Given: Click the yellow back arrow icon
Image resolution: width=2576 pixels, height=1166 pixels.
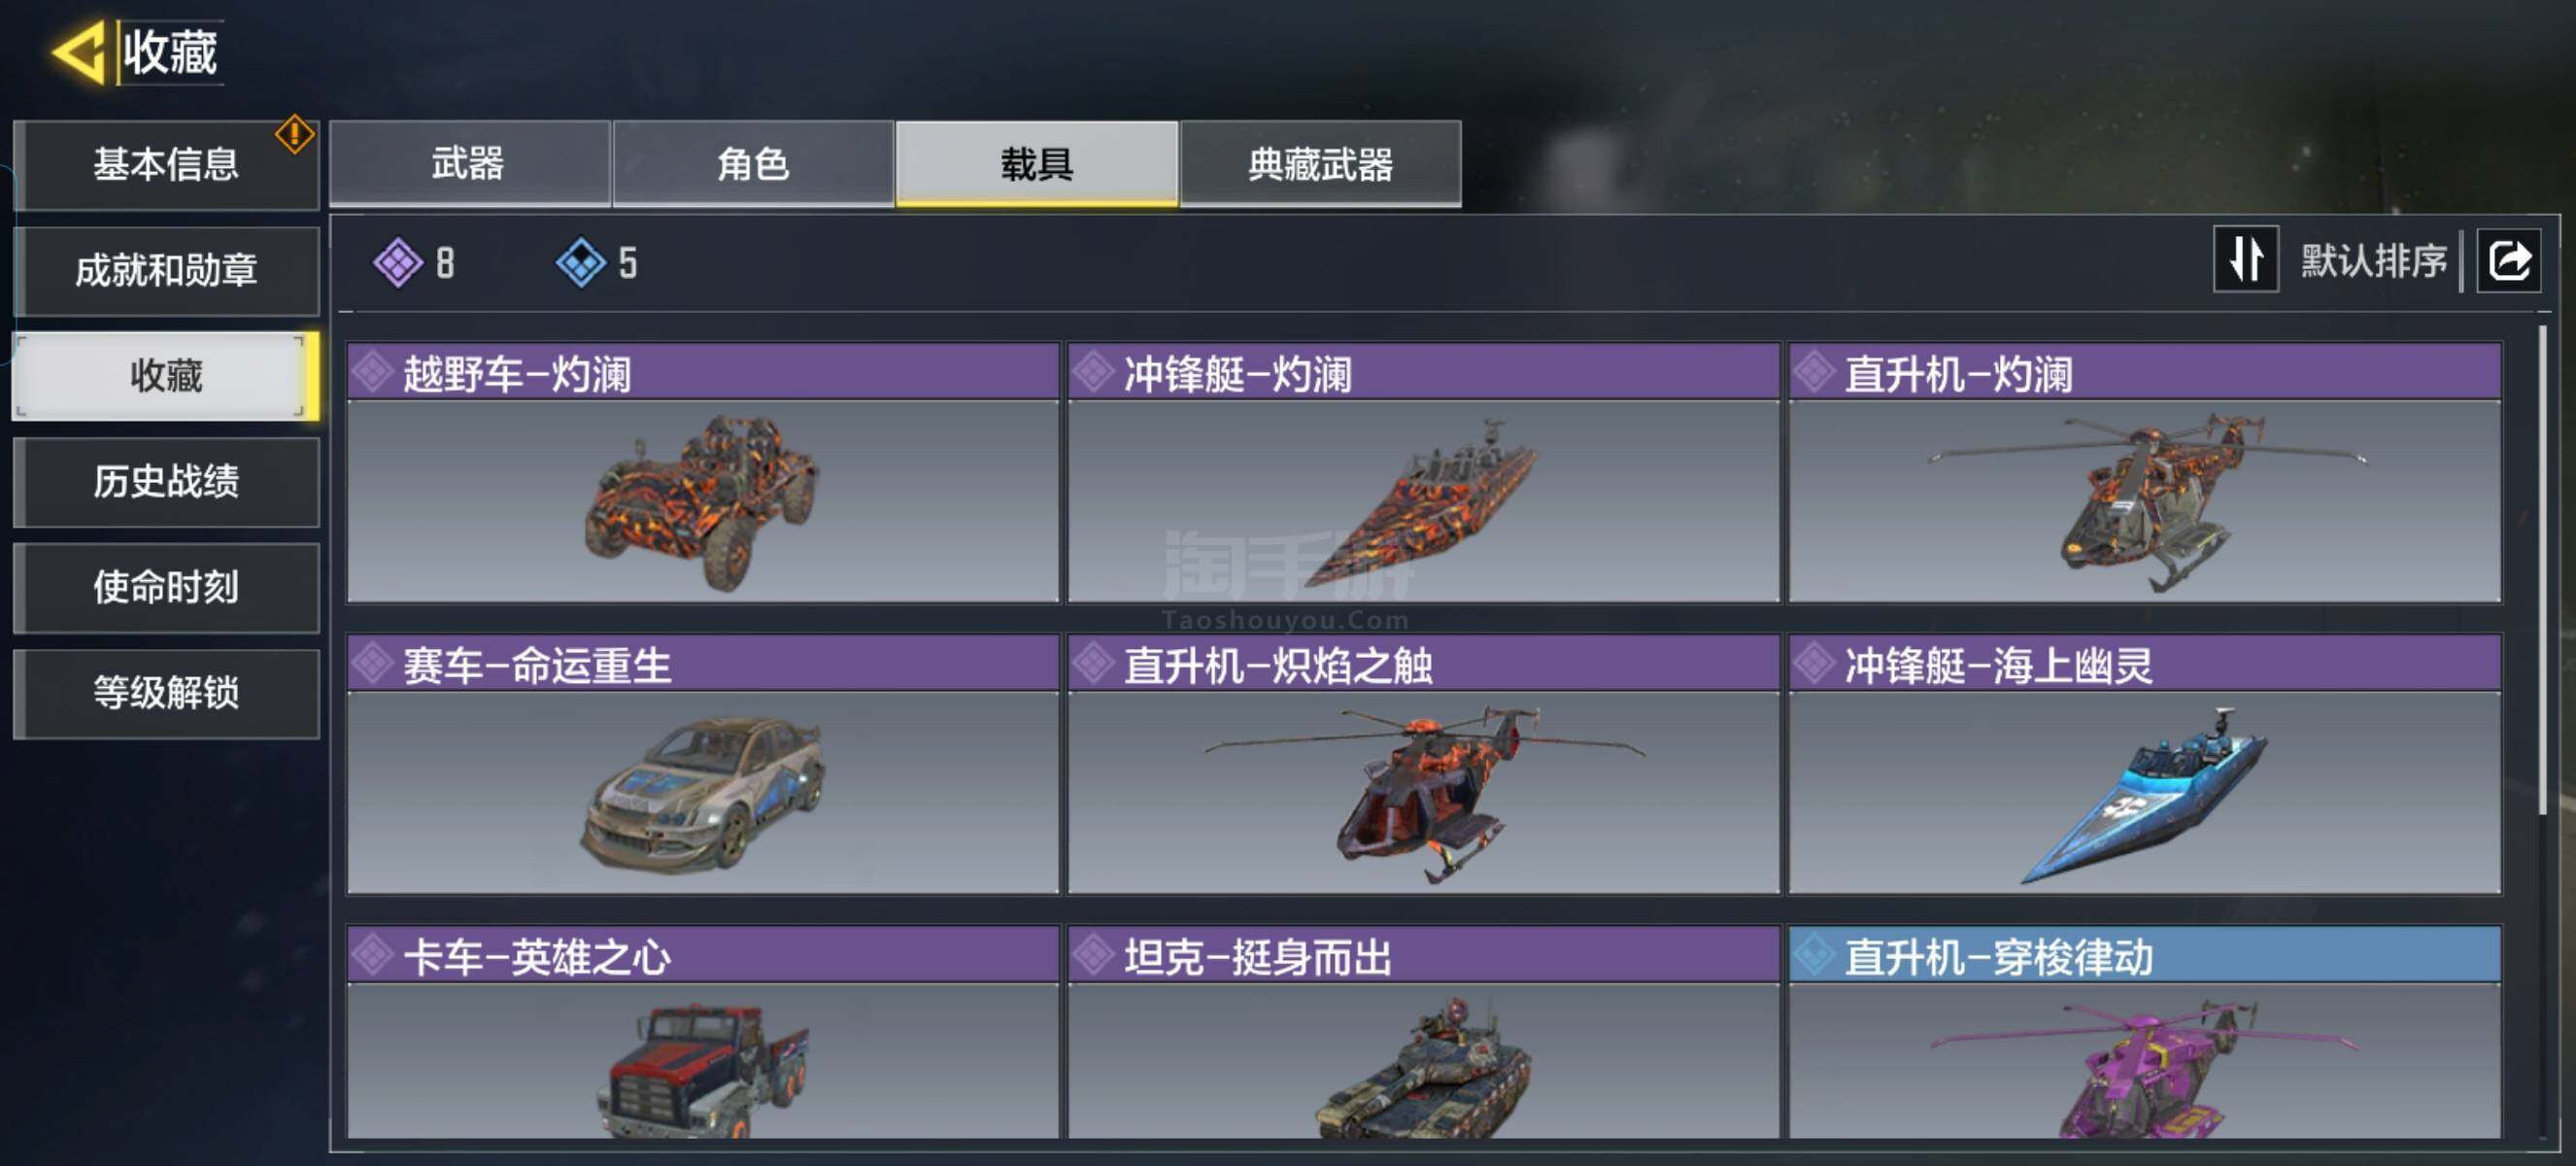Looking at the screenshot, I should tap(79, 51).
